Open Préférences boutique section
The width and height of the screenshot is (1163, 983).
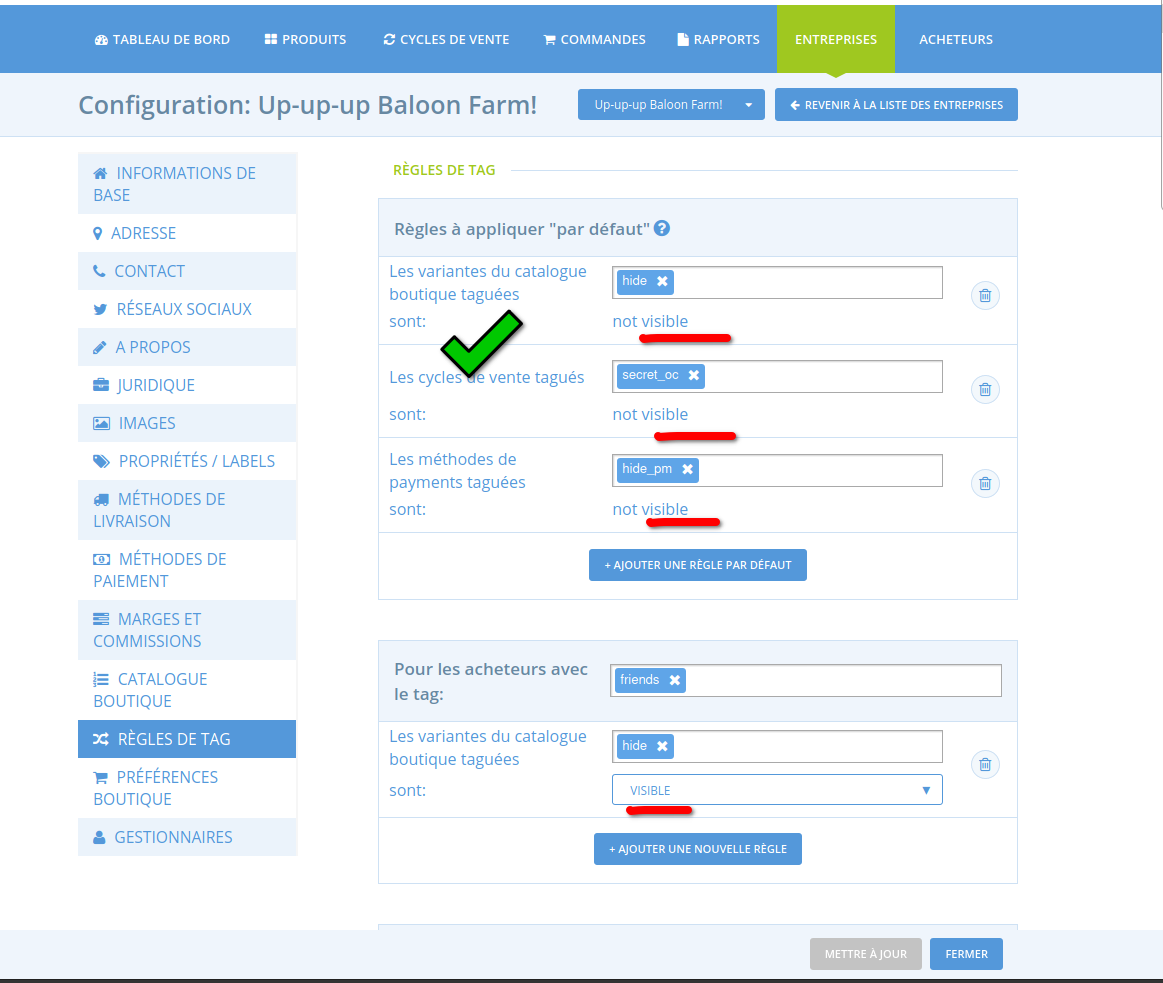(x=187, y=788)
